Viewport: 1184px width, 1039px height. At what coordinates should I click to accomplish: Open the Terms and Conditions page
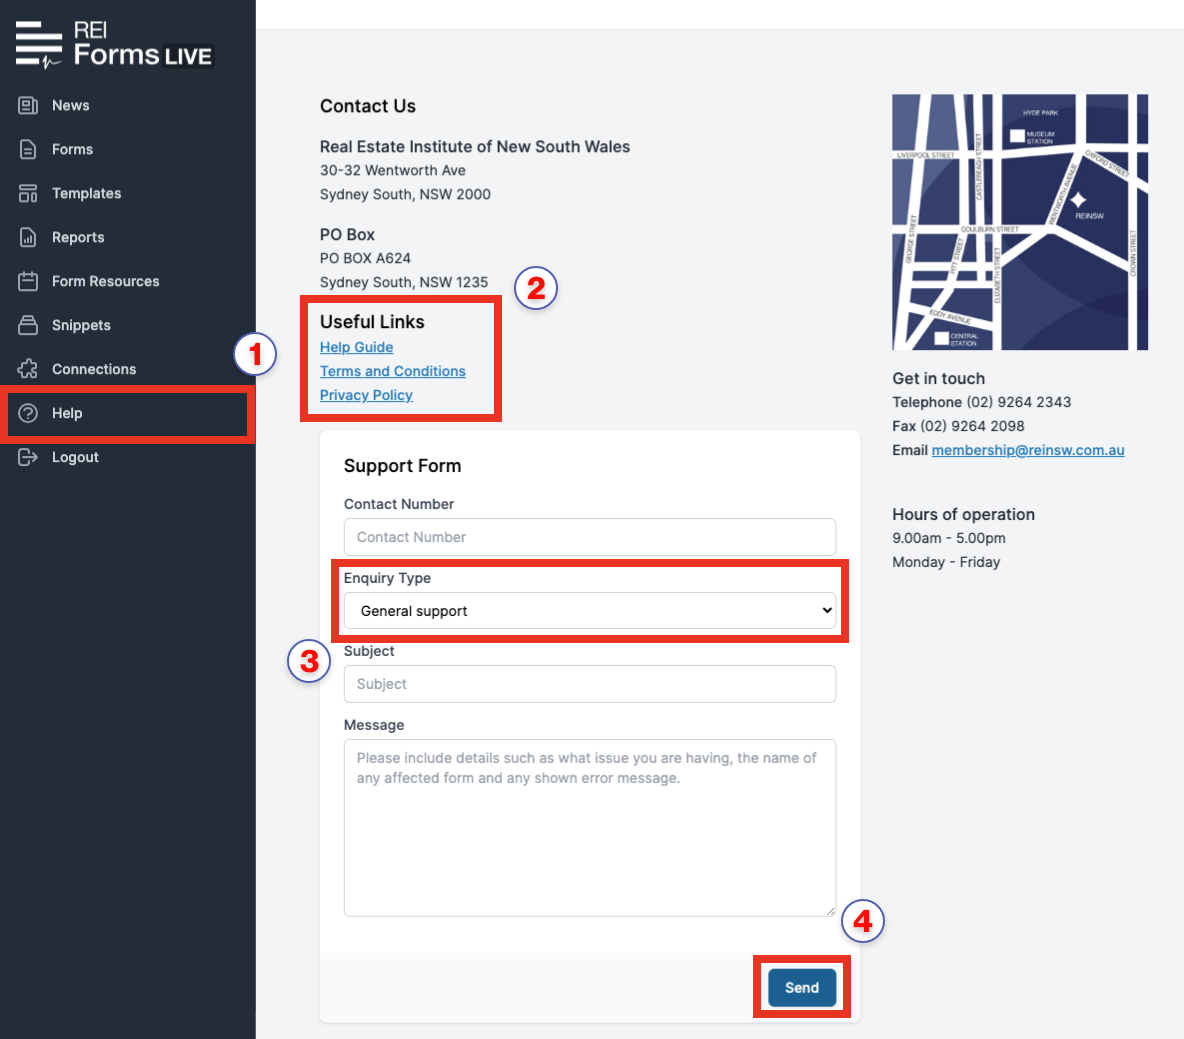click(x=392, y=371)
